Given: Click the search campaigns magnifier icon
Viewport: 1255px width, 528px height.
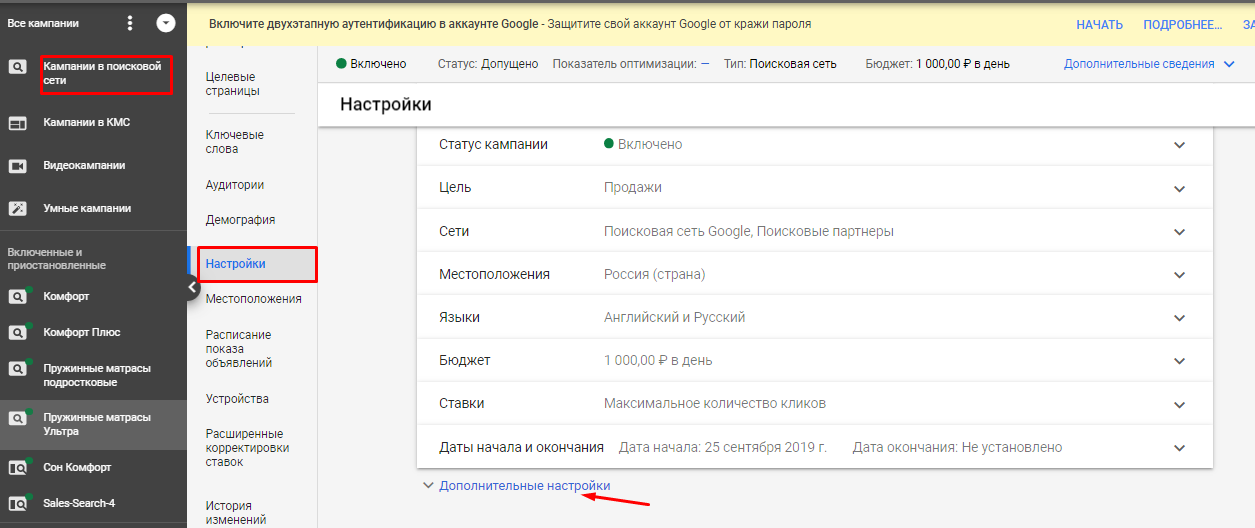Looking at the screenshot, I should tap(17, 67).
